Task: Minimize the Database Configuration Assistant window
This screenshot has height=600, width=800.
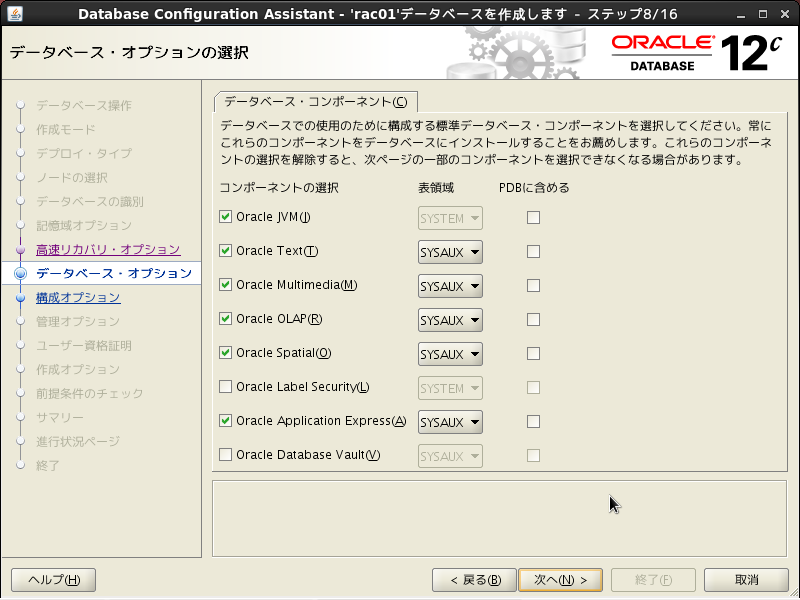Action: [x=741, y=14]
